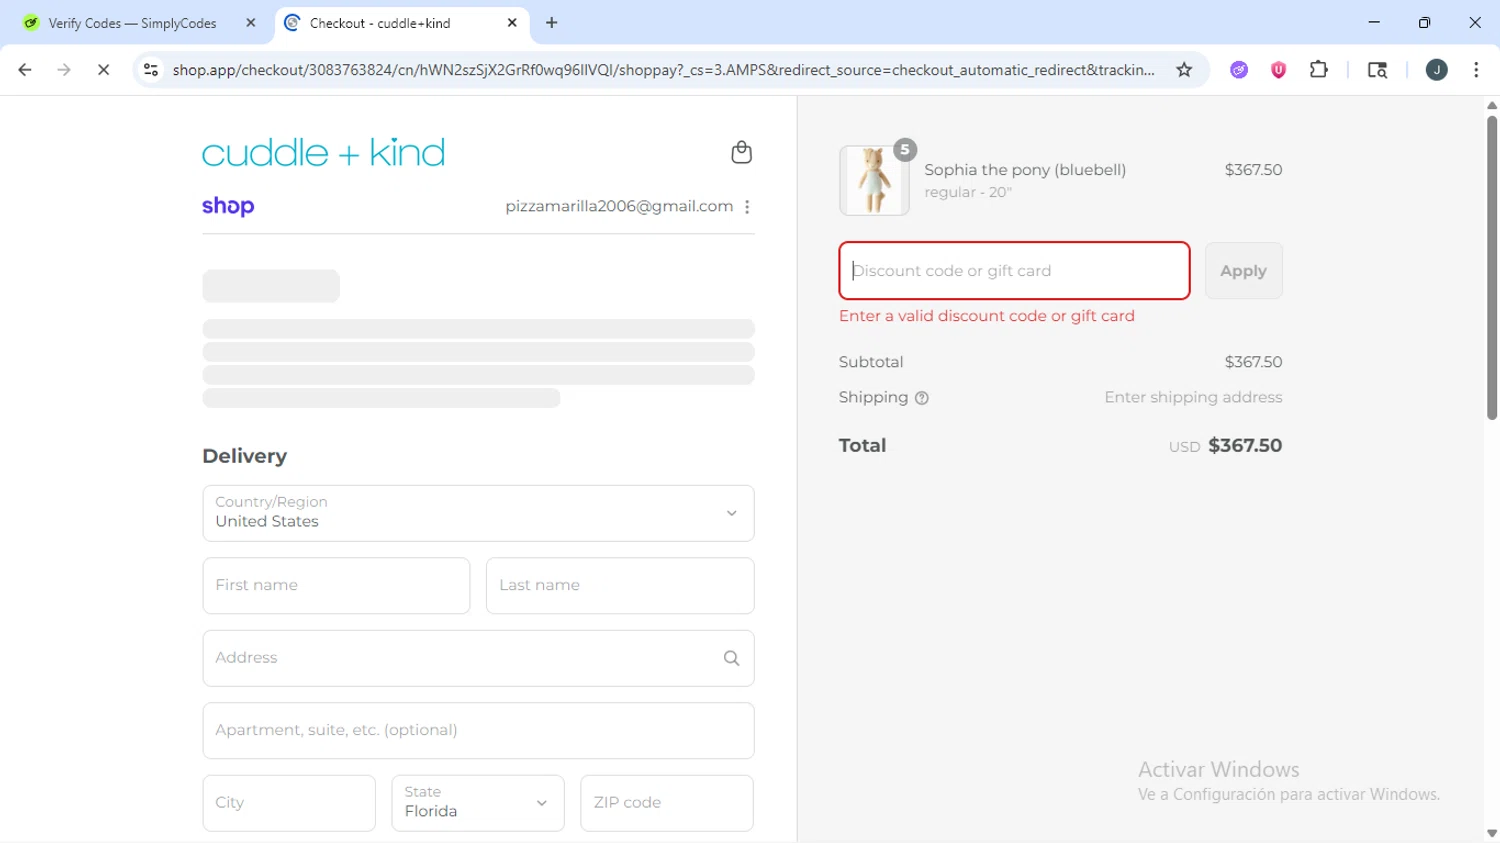The height and width of the screenshot is (843, 1500).
Task: Click the ZIP code field
Action: (667, 803)
